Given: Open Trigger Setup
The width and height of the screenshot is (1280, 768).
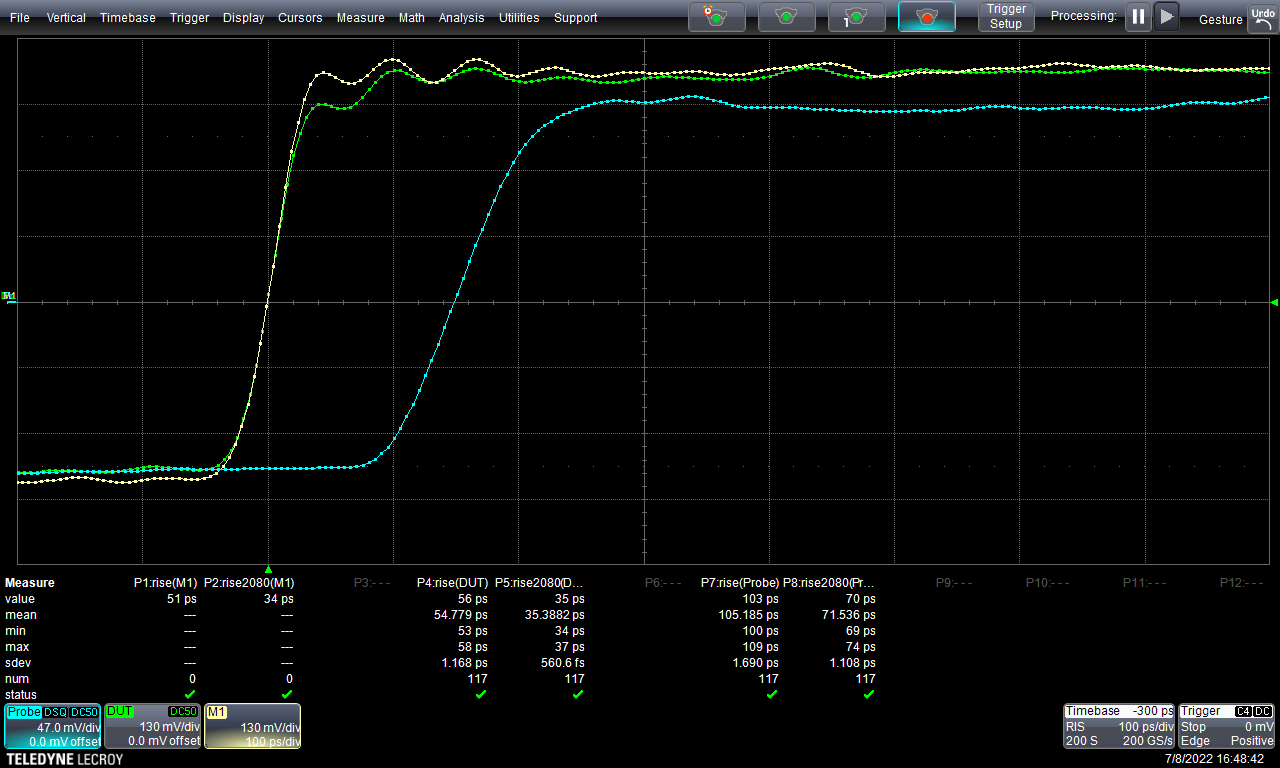Looking at the screenshot, I should pos(1006,16).
